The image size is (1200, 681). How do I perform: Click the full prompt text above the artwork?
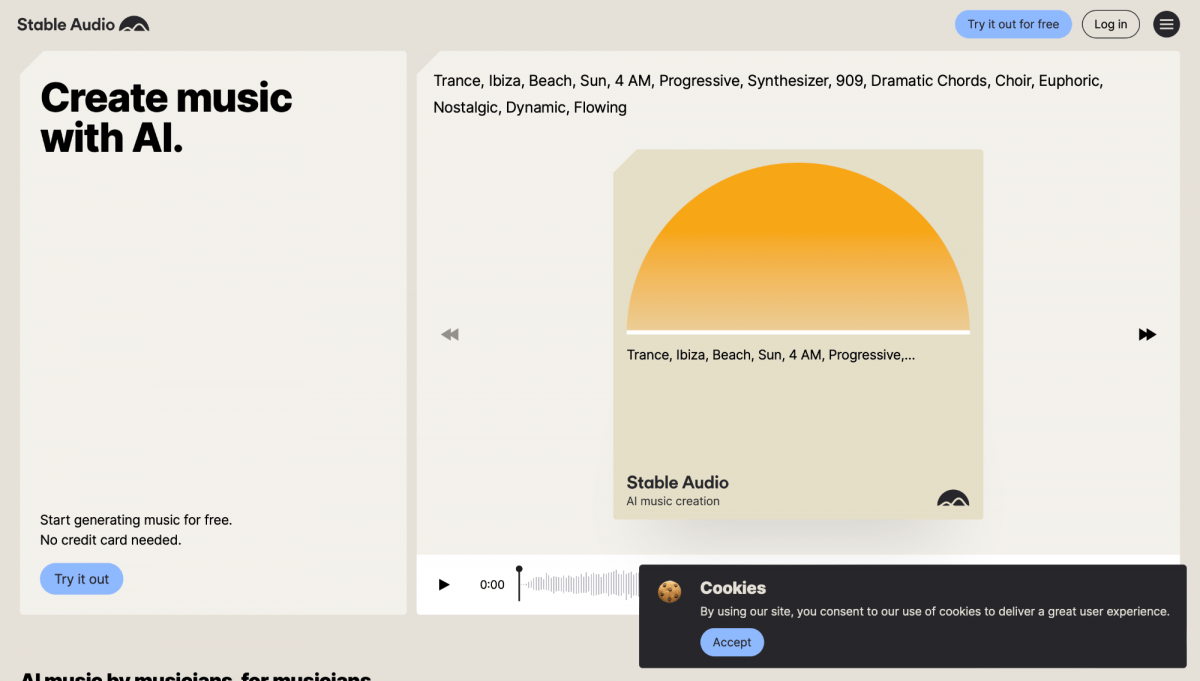click(x=767, y=93)
